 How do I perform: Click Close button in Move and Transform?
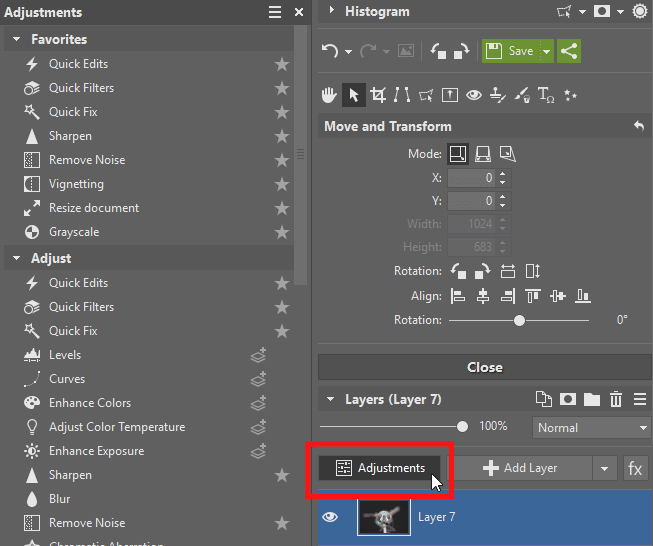(485, 367)
